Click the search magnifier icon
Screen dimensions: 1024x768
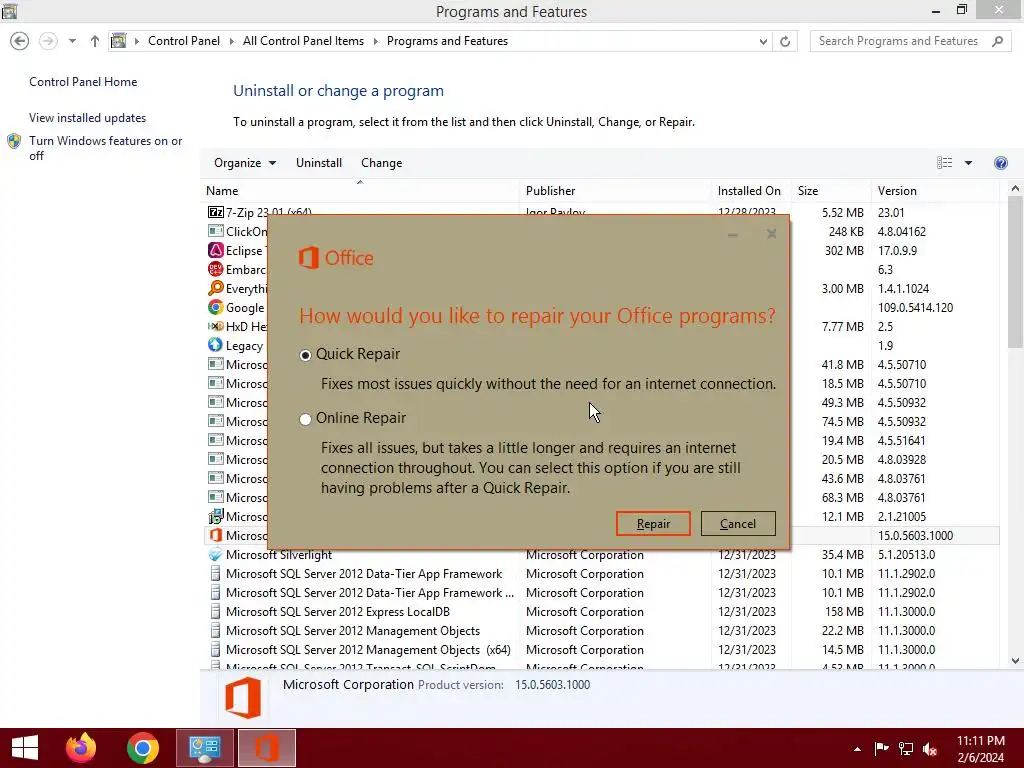(997, 41)
